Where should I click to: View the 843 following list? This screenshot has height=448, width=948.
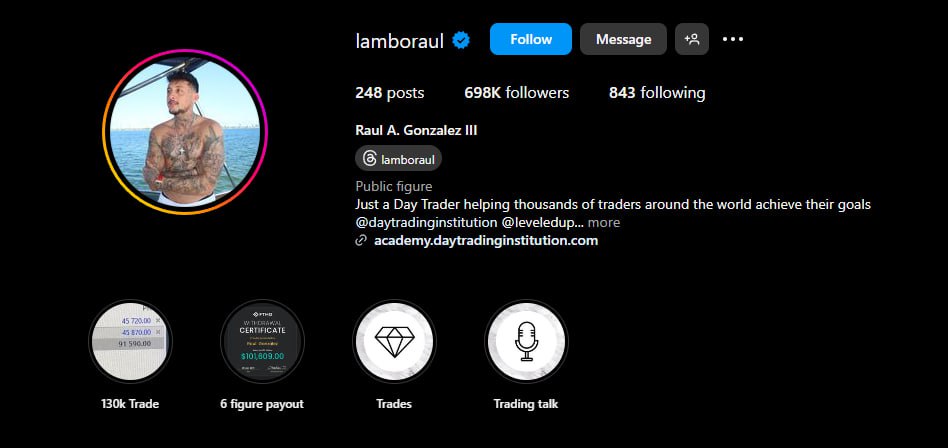pos(657,93)
